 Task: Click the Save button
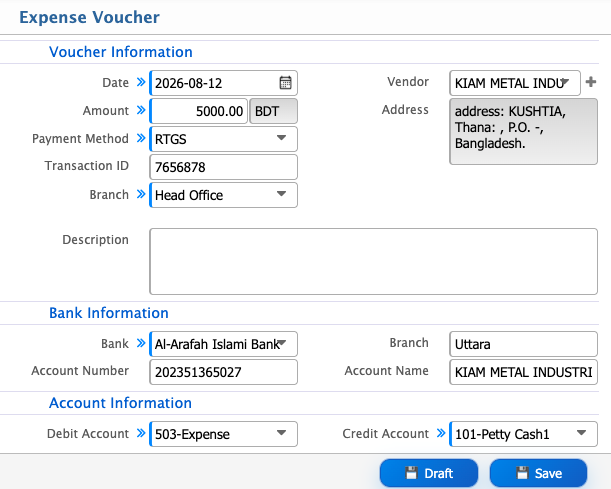539,473
